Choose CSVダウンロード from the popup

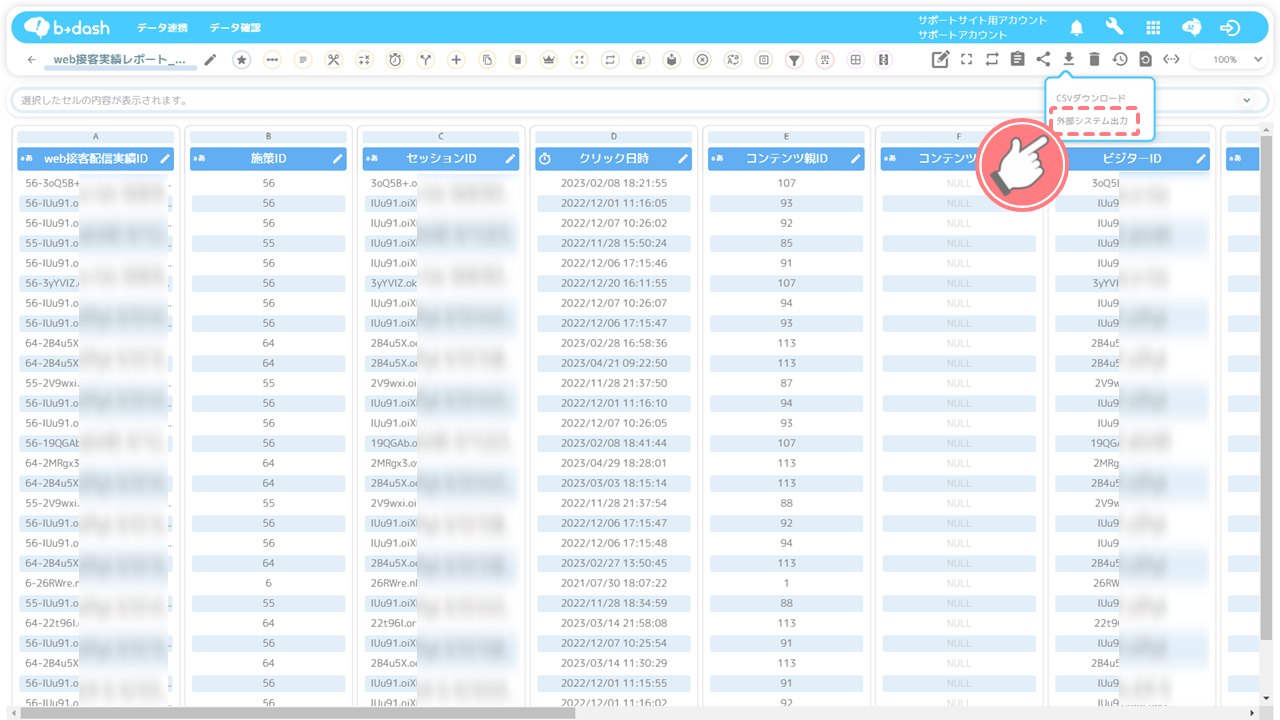(x=1091, y=98)
